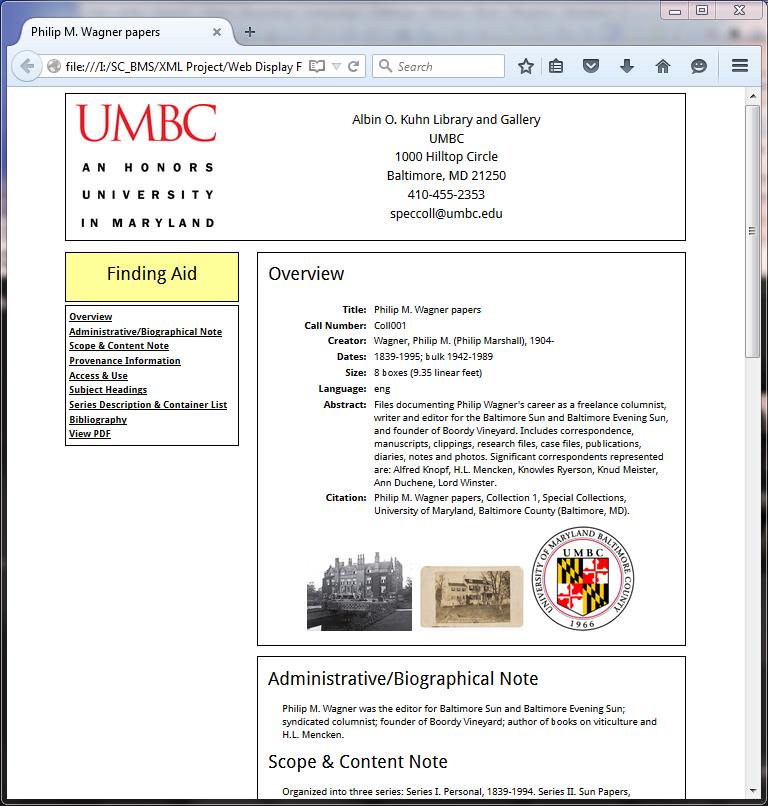Click dates value 1839-1995; bulk 1942-1989
This screenshot has height=806, width=768.
coord(433,357)
